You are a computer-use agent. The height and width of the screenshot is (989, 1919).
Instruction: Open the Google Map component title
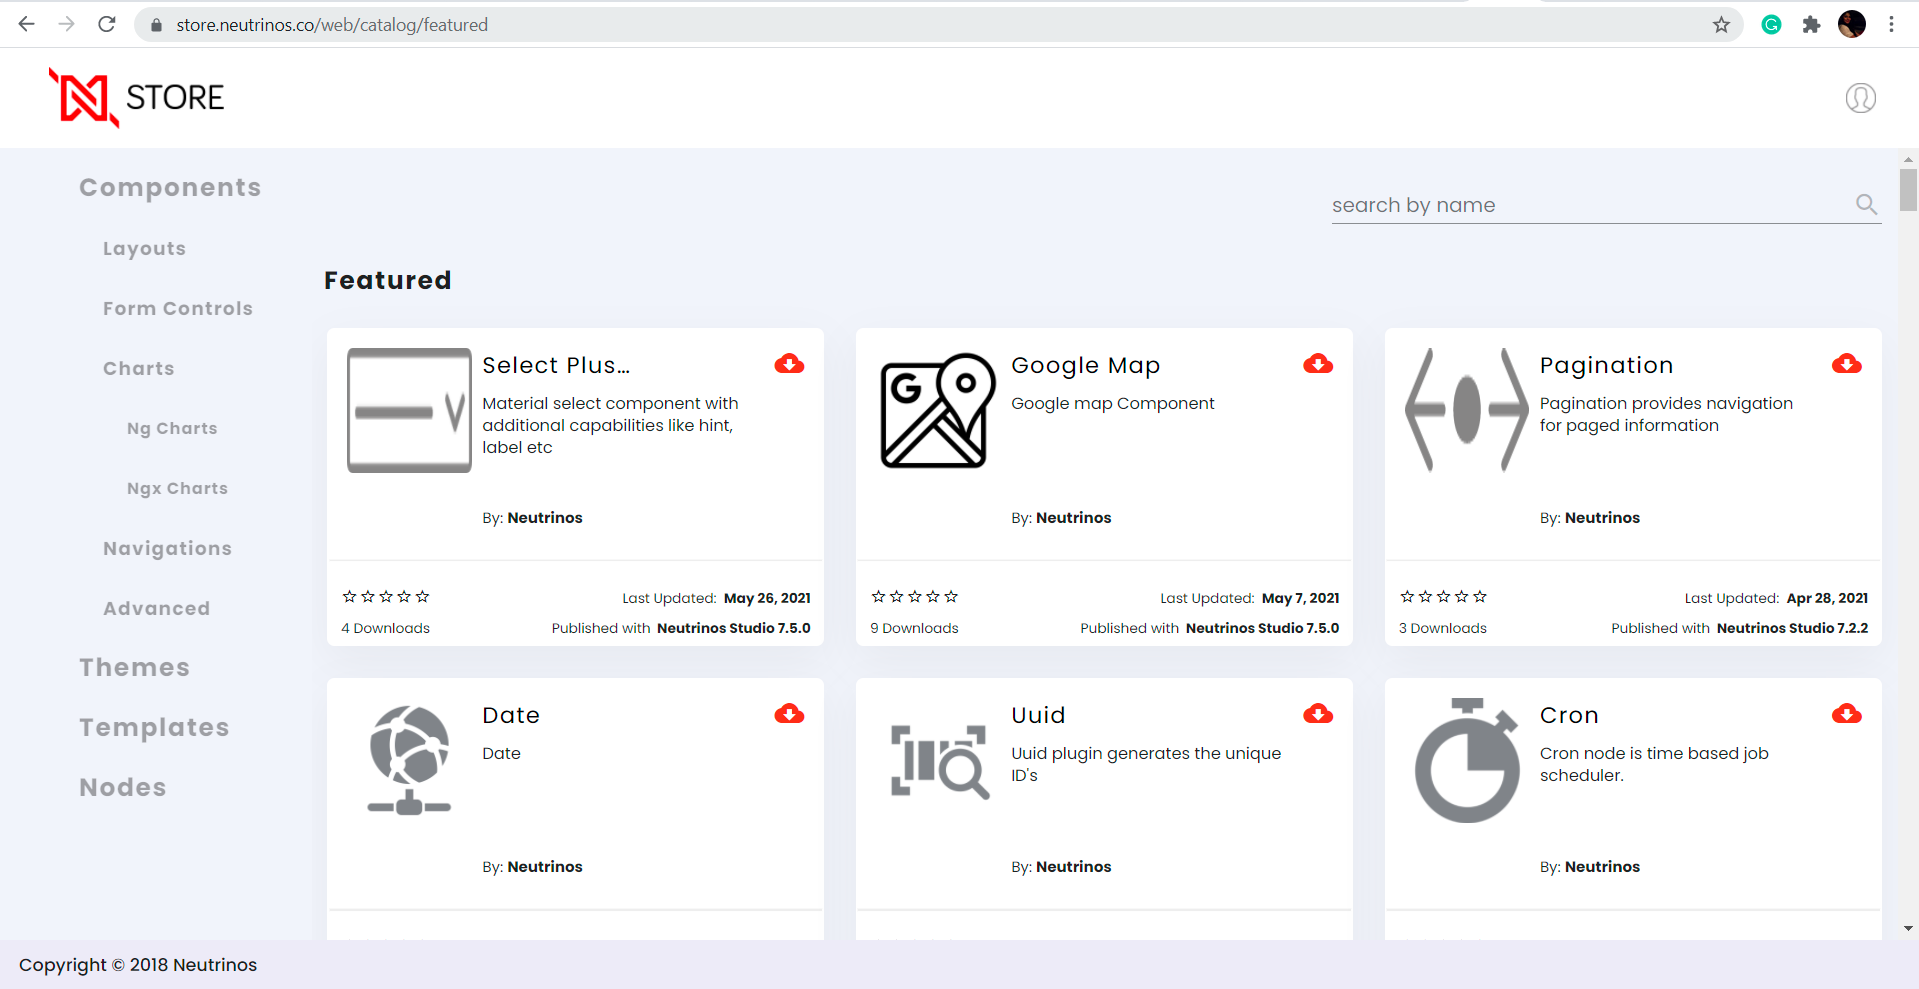pos(1085,366)
